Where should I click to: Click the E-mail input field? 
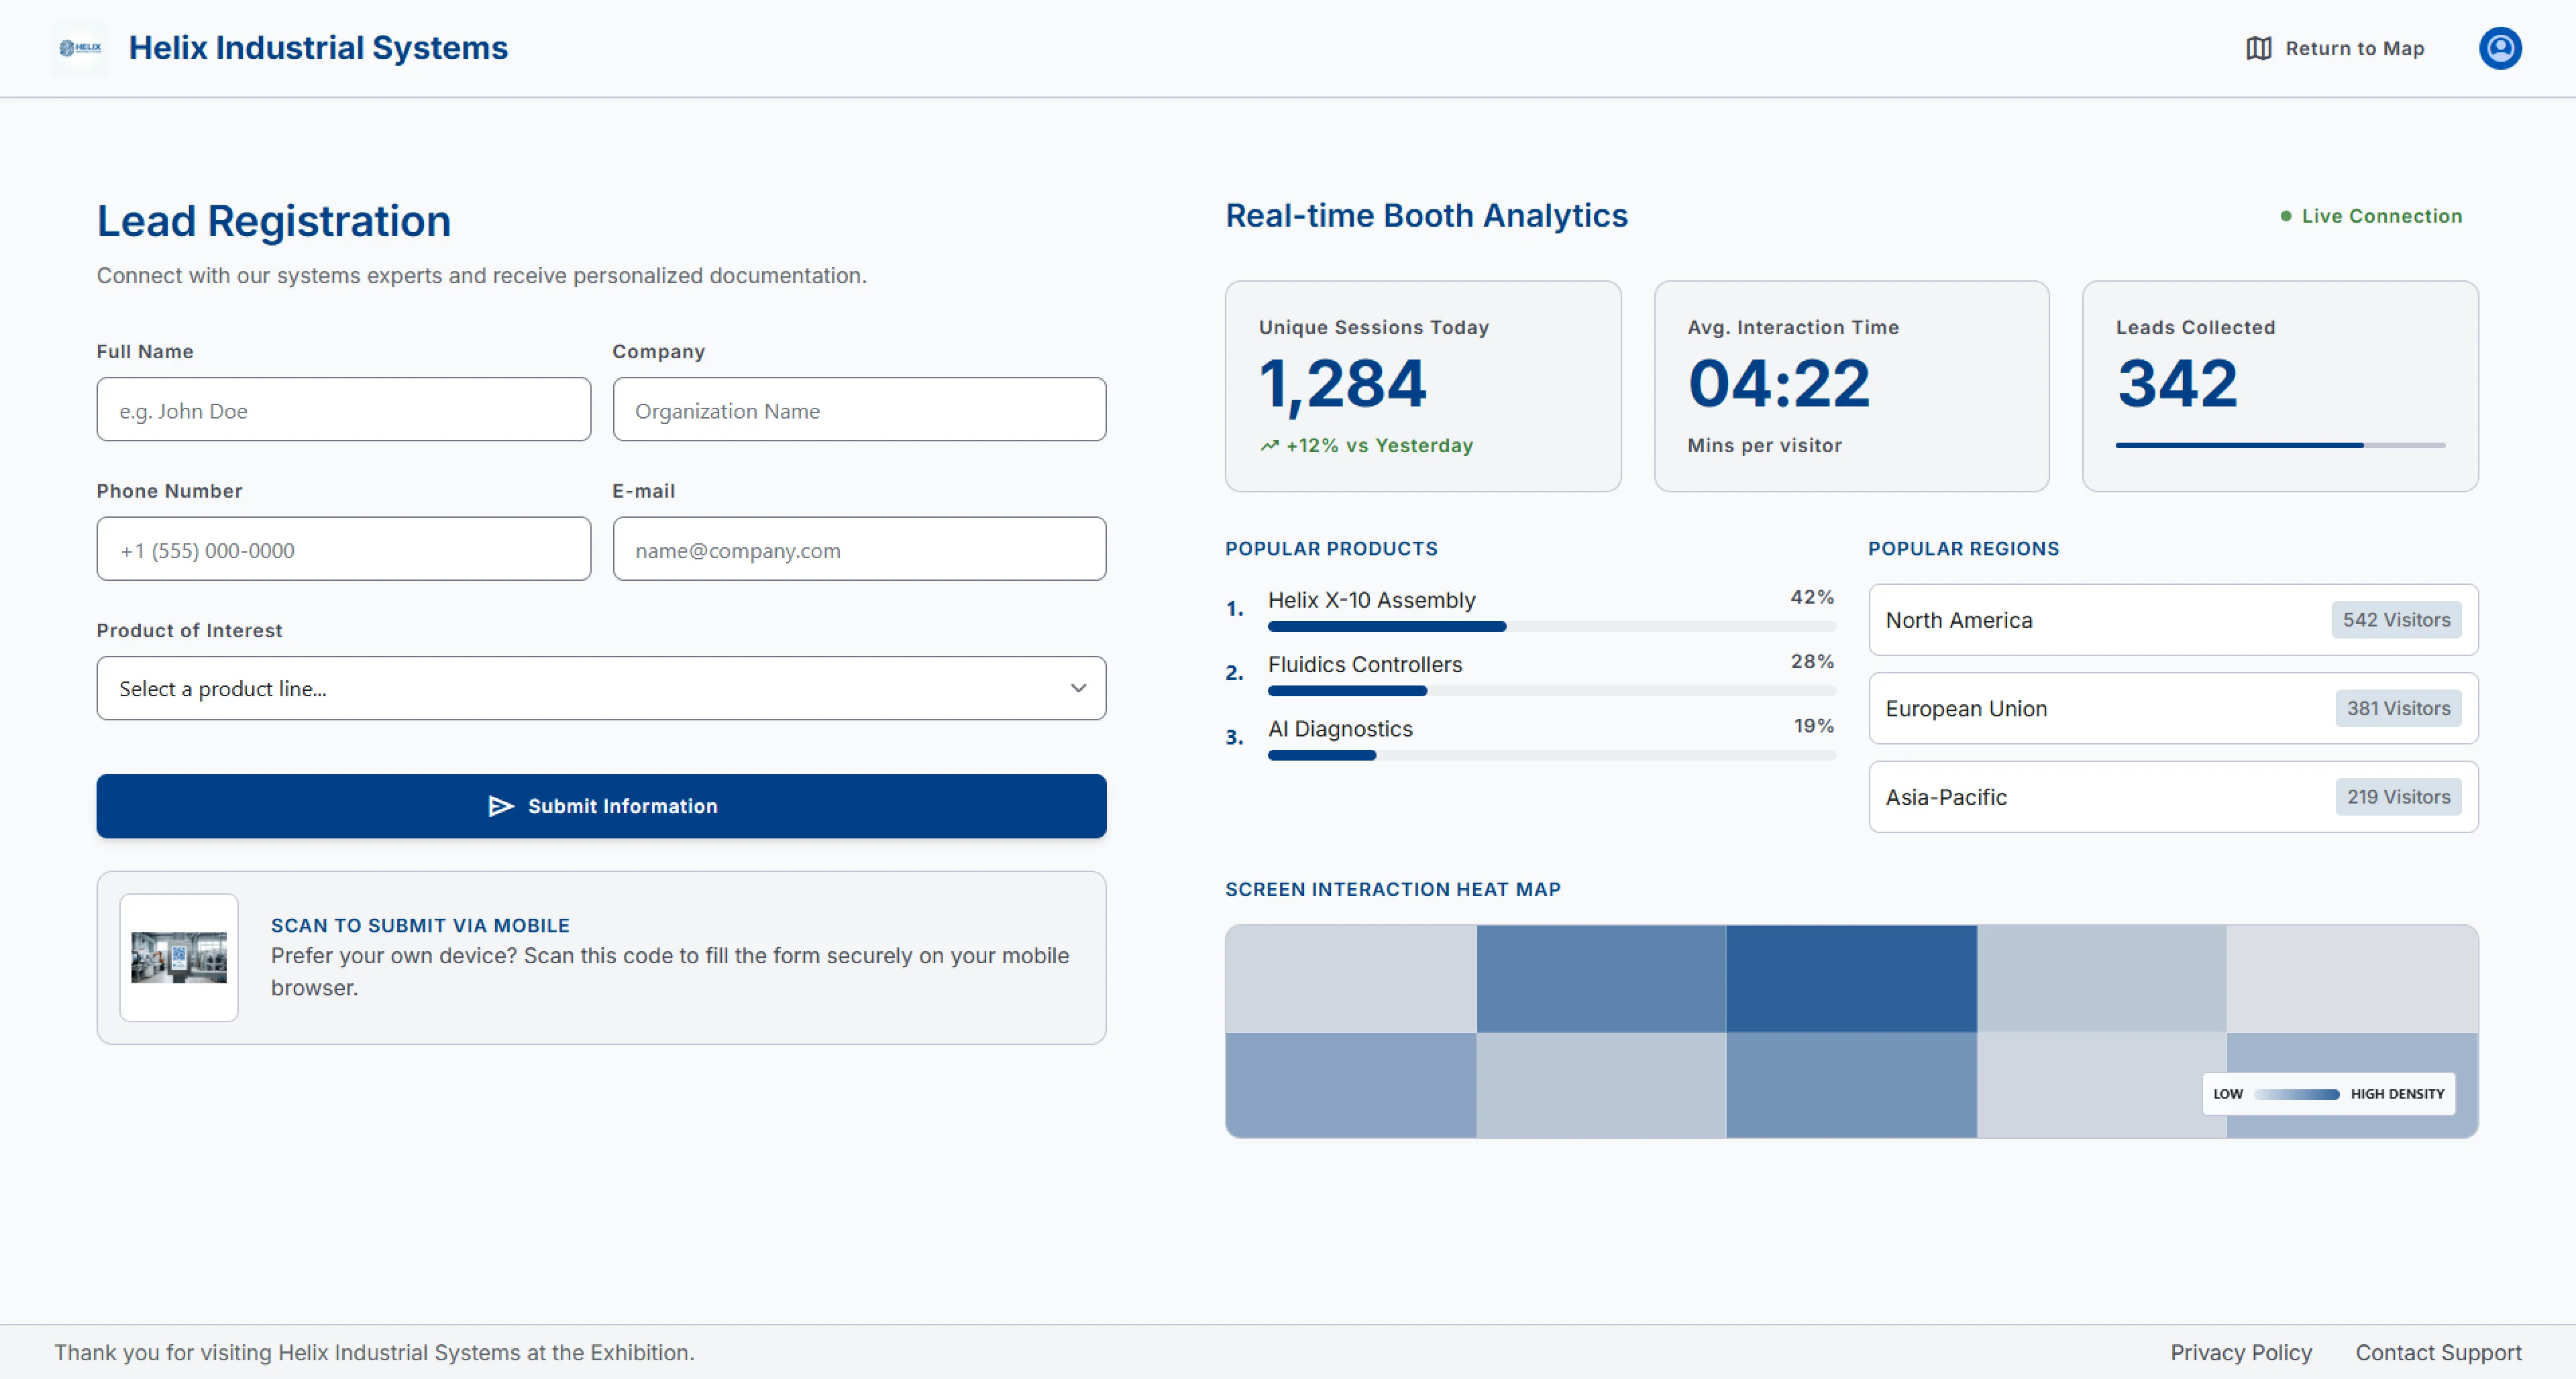[x=859, y=549]
